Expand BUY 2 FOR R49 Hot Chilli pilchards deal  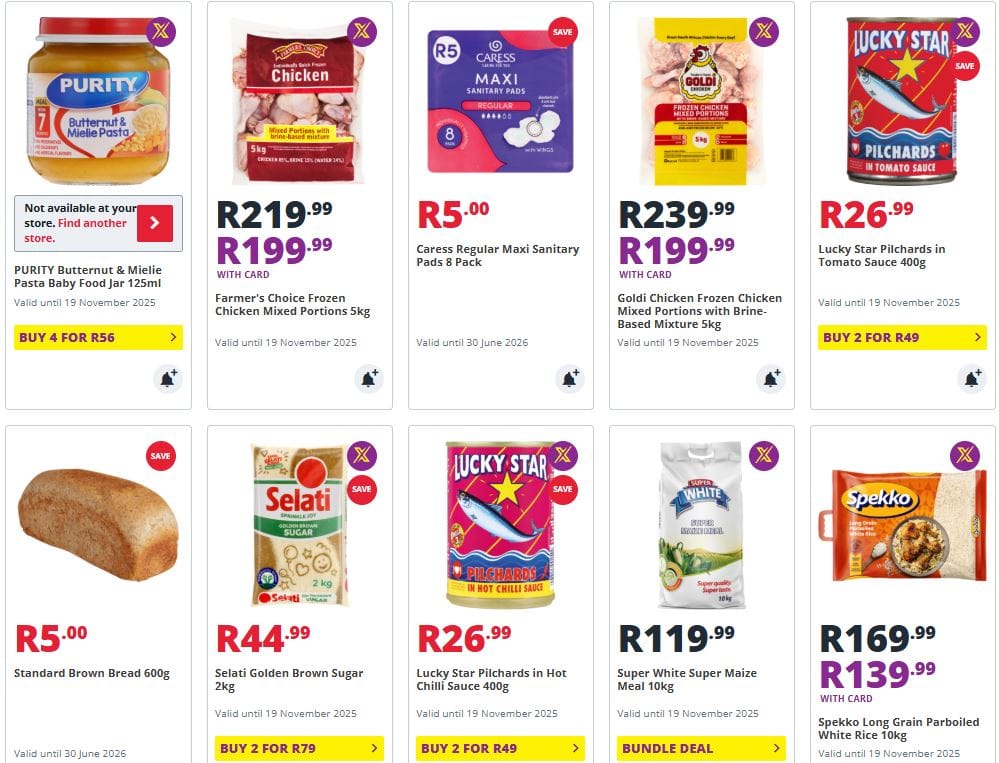500,748
